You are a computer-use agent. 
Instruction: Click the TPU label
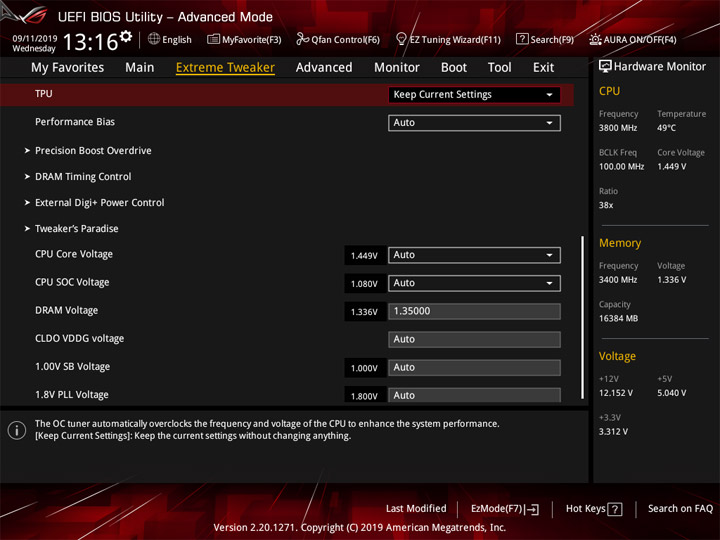[x=44, y=94]
